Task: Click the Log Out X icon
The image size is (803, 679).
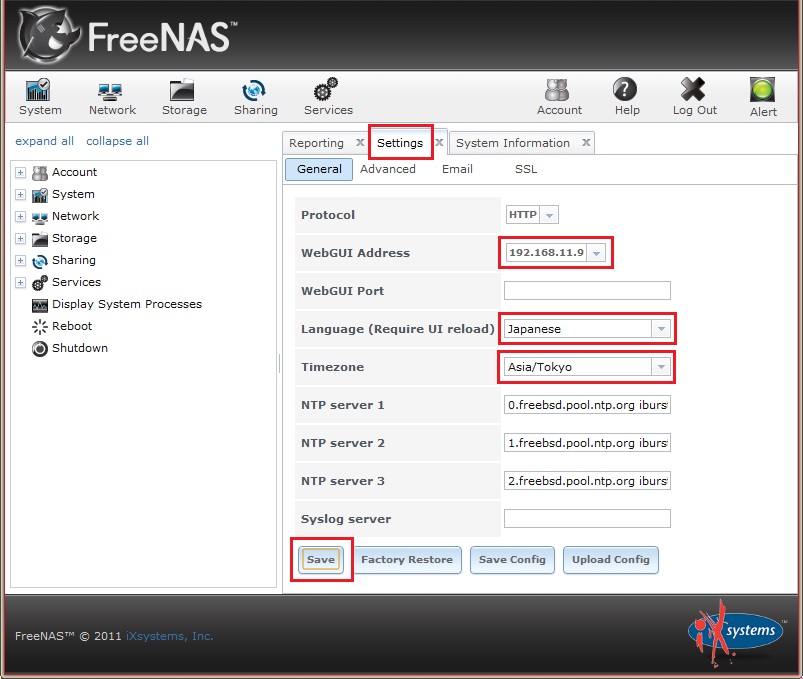Action: point(693,90)
